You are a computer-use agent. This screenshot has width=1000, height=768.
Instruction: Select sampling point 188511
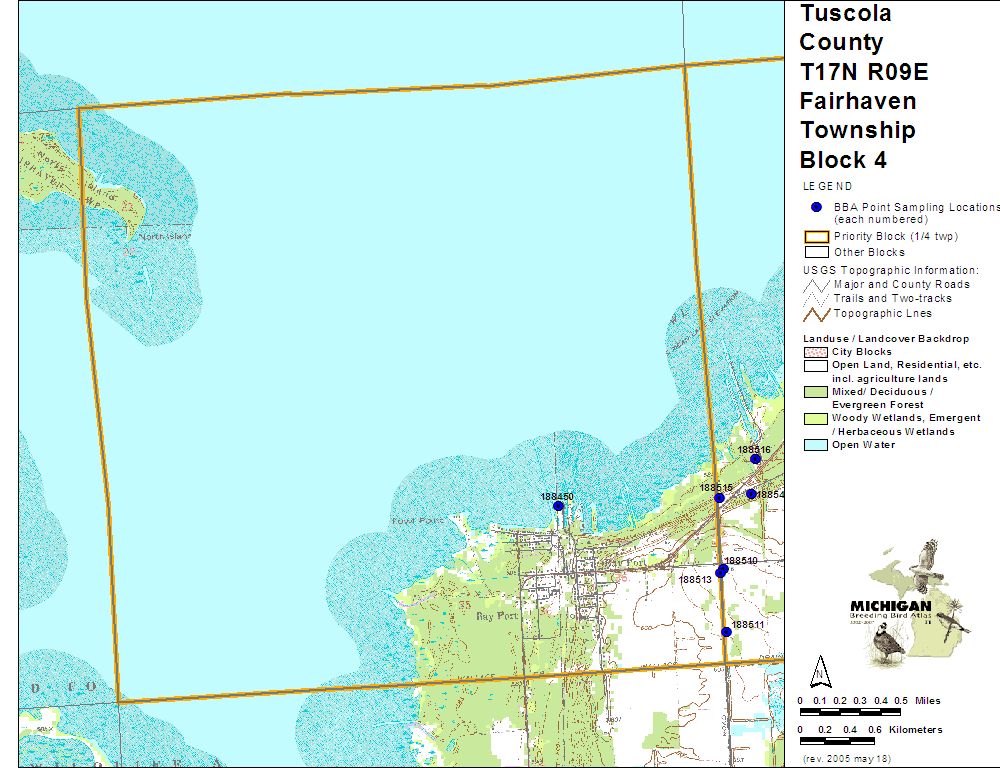727,632
